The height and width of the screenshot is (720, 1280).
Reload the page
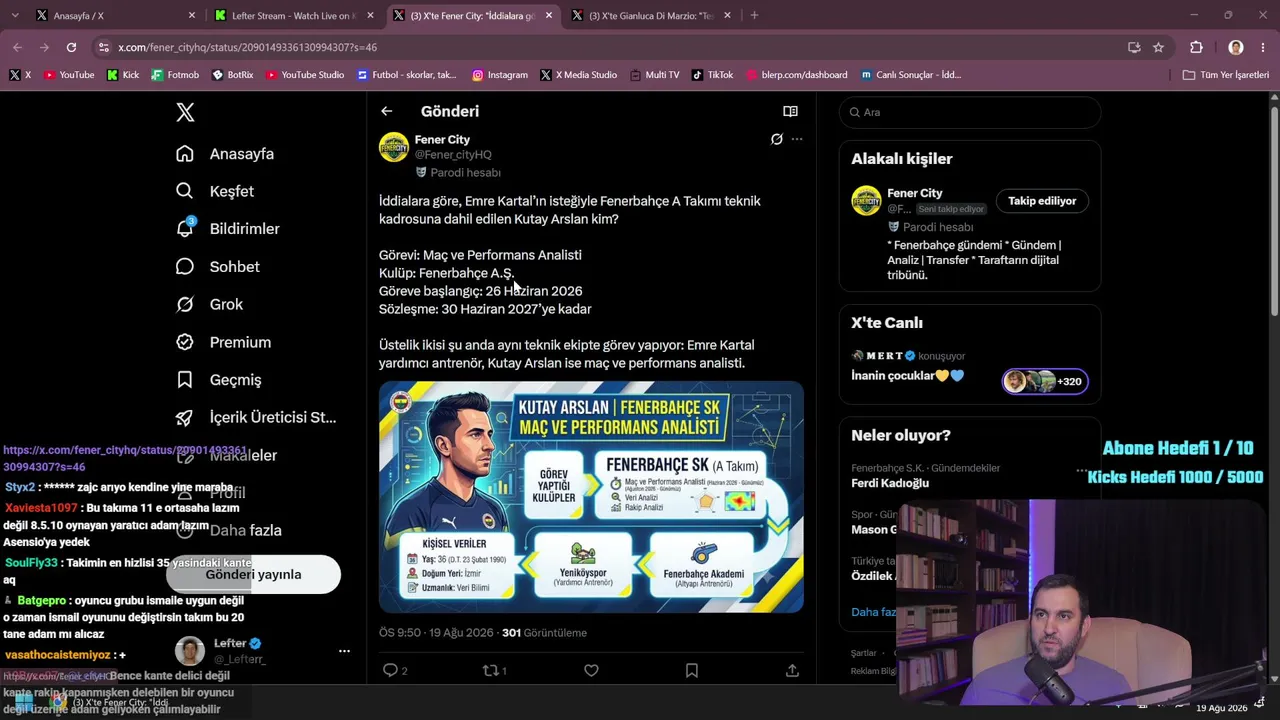pyautogui.click(x=71, y=47)
